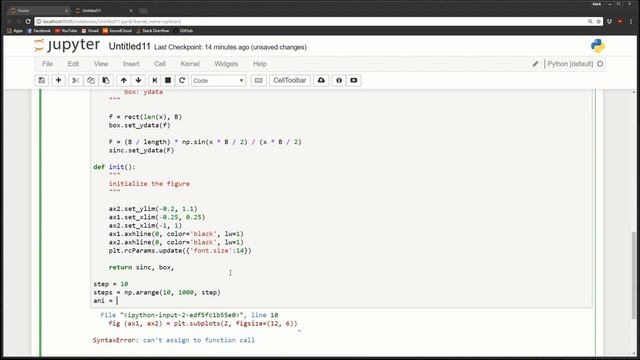Close the Home browser tab
Image resolution: width=640 pixels, height=360 pixels.
pyautogui.click(x=66, y=10)
